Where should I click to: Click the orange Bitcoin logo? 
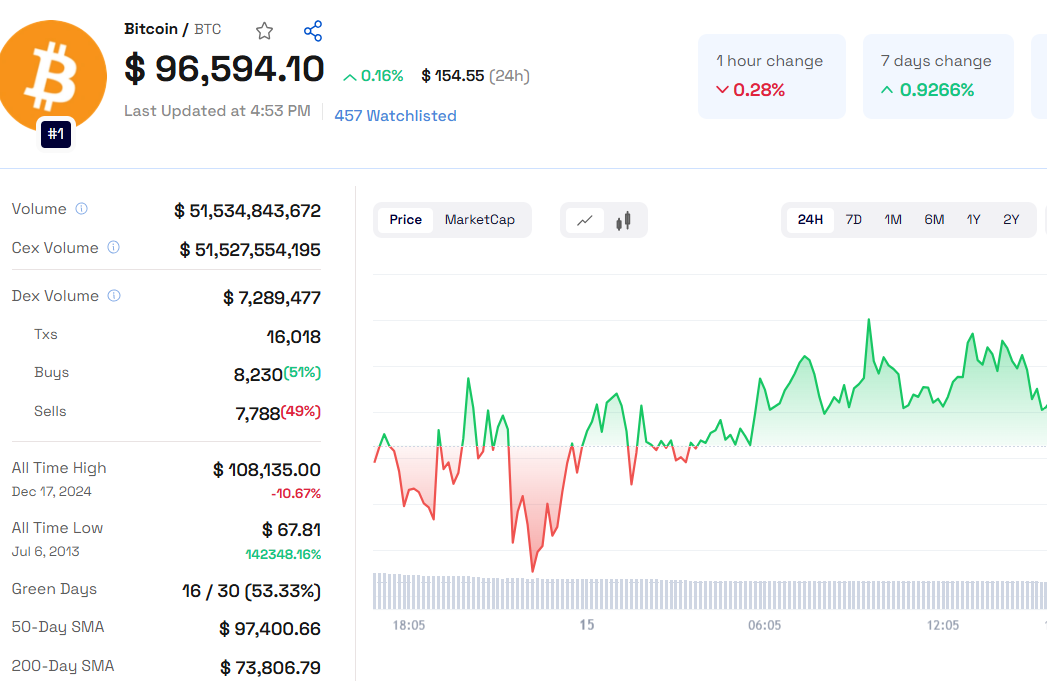coord(55,75)
